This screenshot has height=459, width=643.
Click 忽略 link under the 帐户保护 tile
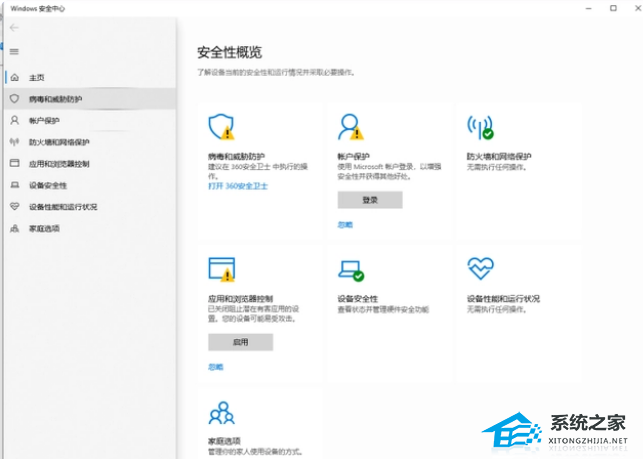345,225
